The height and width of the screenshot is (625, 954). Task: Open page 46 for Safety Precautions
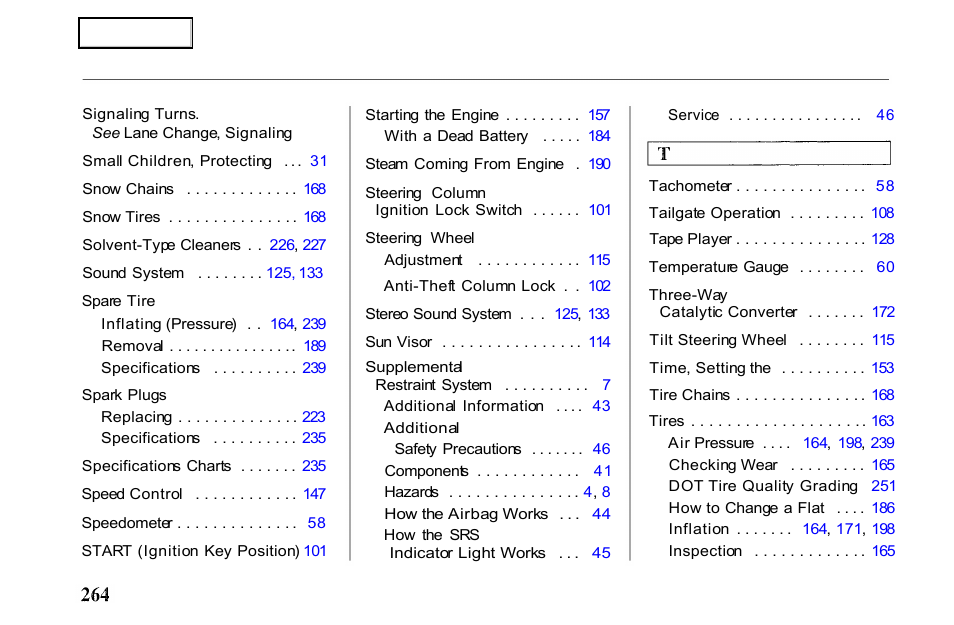(601, 449)
